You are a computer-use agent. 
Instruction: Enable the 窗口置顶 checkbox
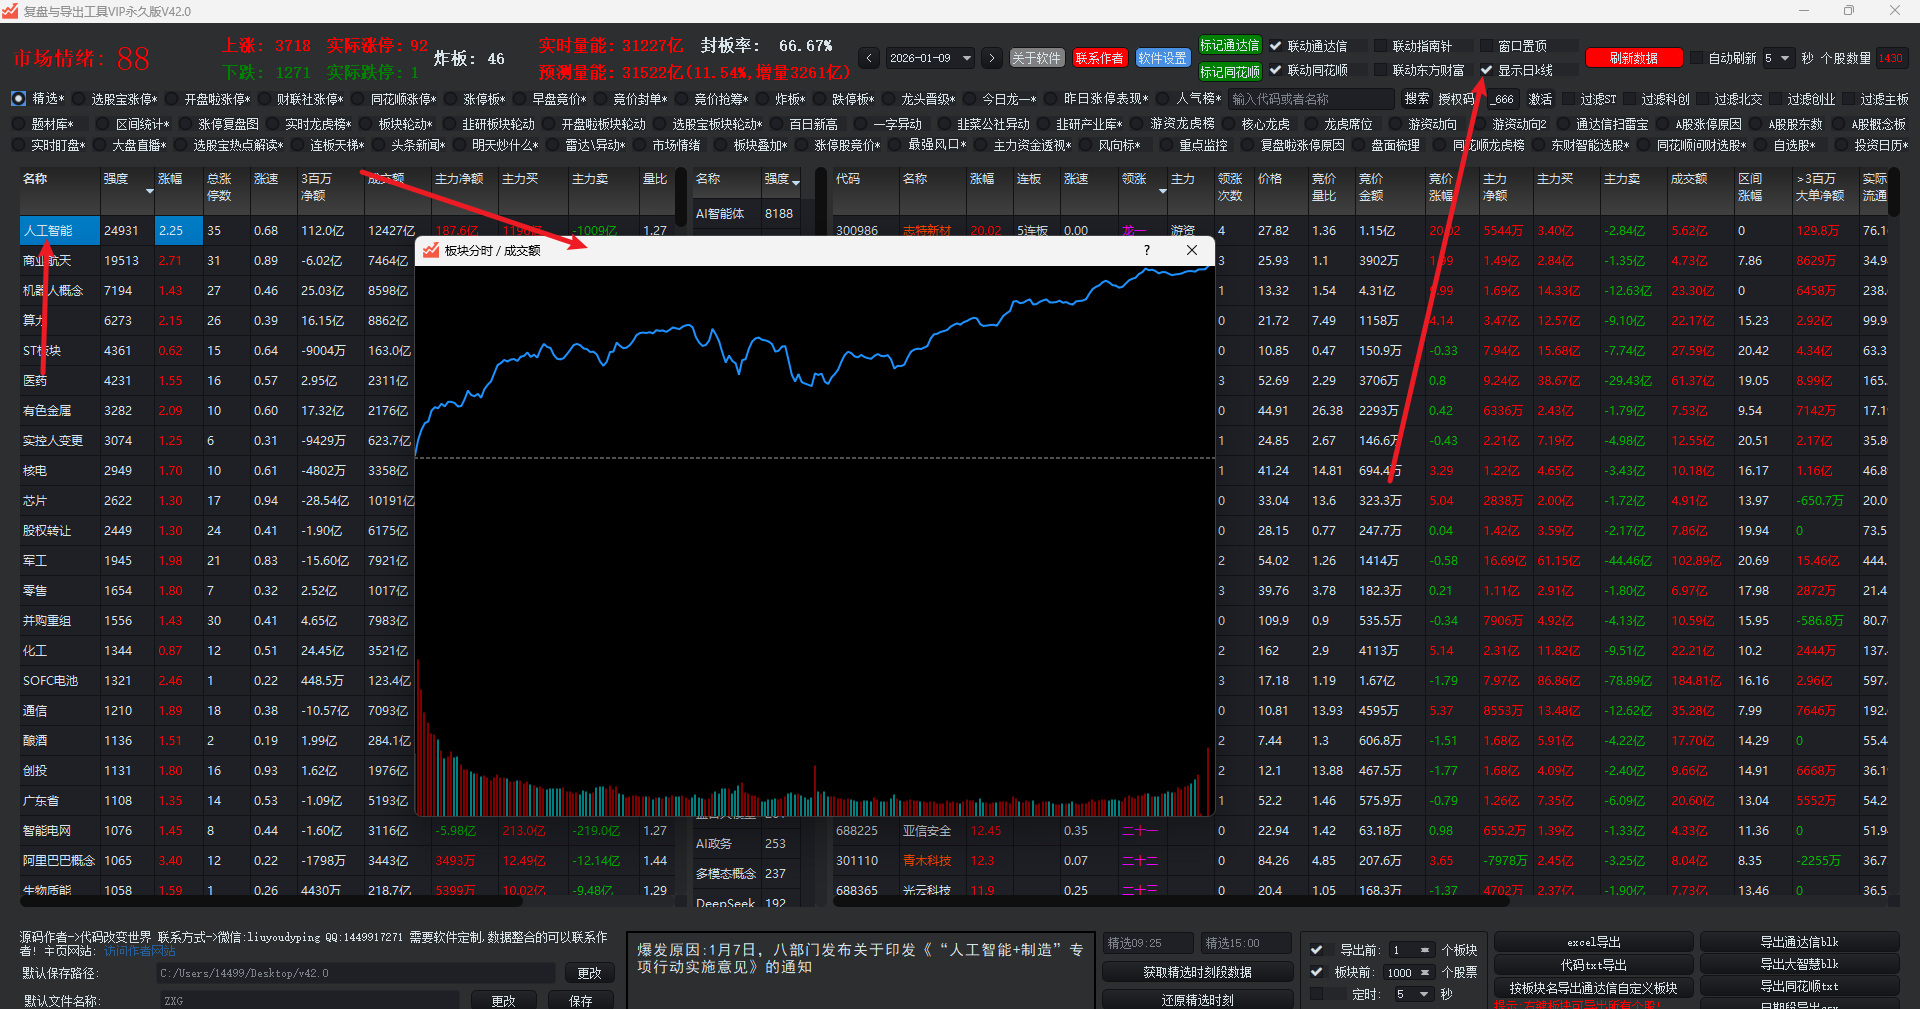[x=1486, y=46]
